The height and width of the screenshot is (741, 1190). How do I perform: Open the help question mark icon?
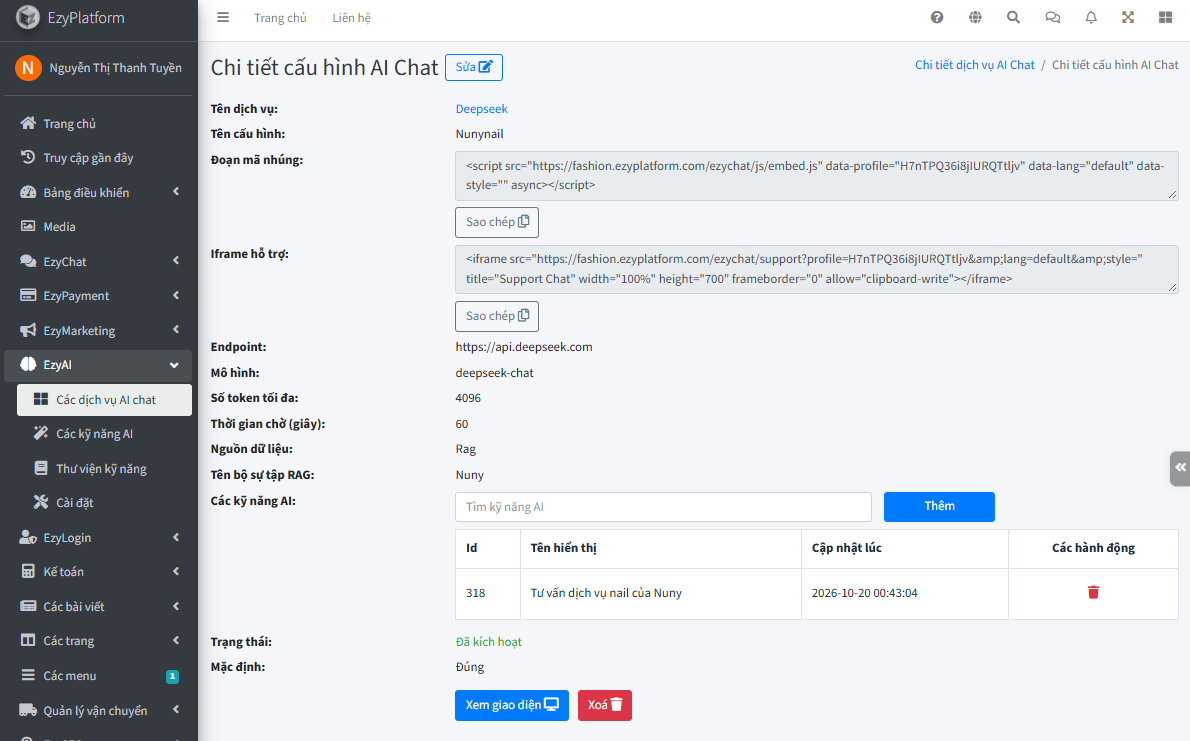[x=937, y=17]
